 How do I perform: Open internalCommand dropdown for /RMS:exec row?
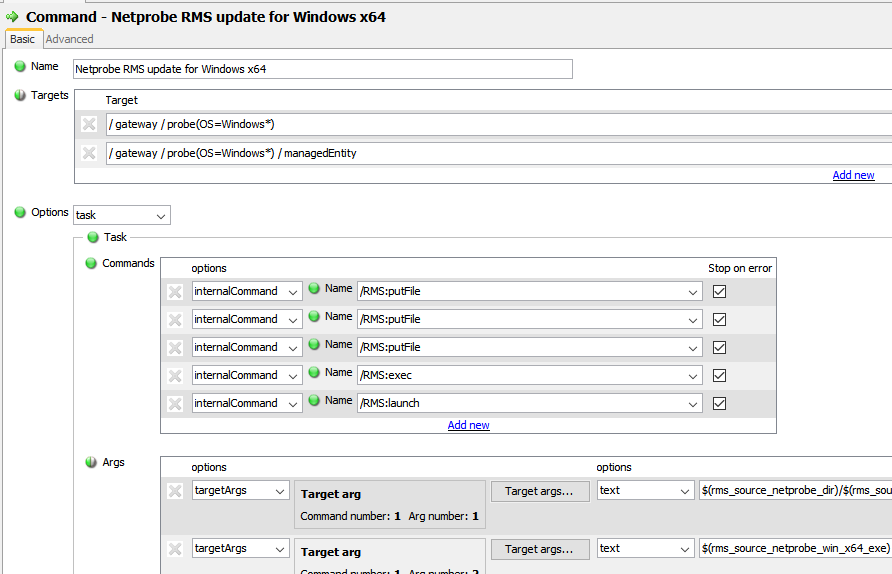(247, 375)
